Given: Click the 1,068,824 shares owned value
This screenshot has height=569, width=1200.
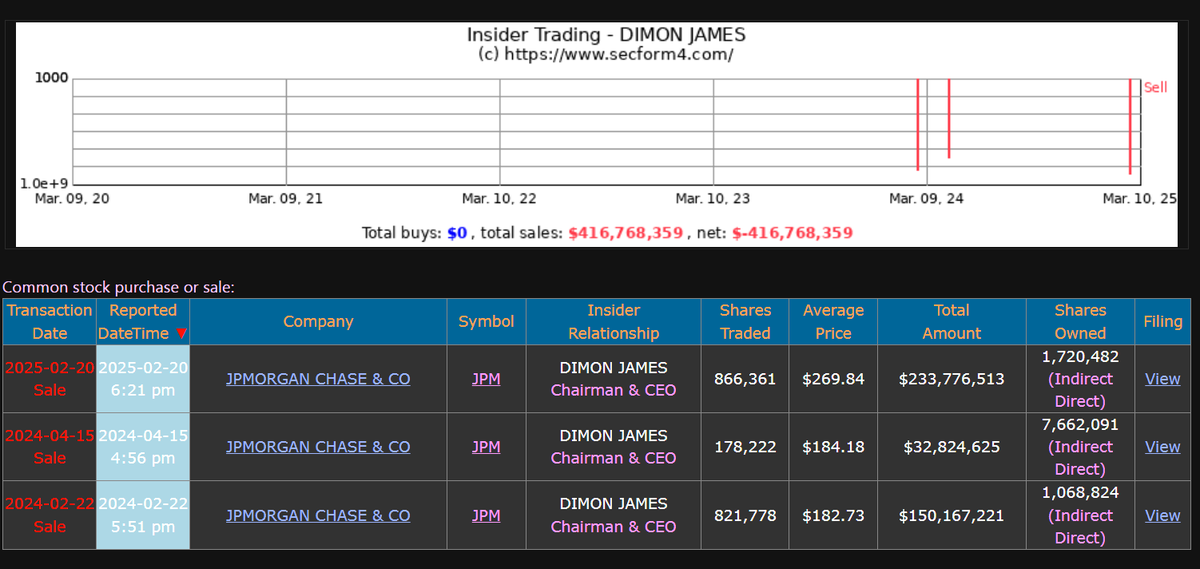Looking at the screenshot, I should tap(1080, 493).
